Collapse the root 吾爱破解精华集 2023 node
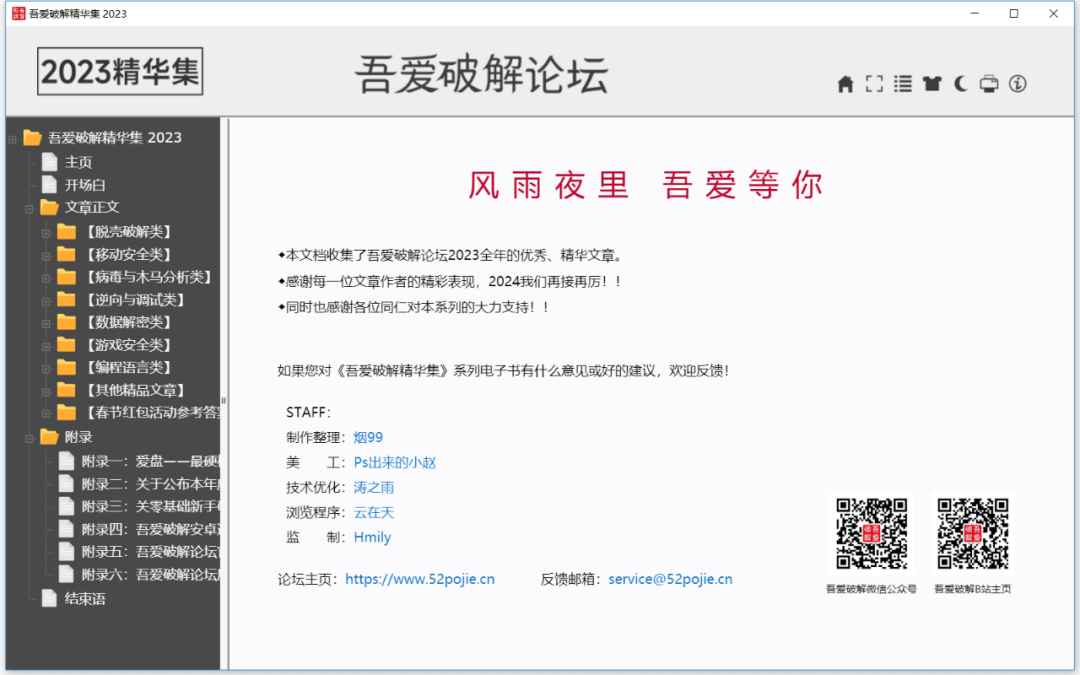 pos(12,140)
